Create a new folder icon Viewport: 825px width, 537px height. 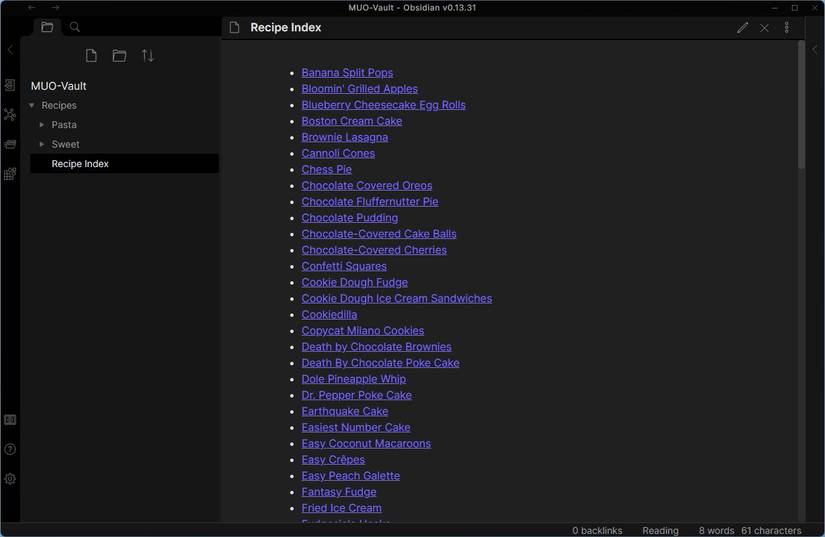click(119, 55)
